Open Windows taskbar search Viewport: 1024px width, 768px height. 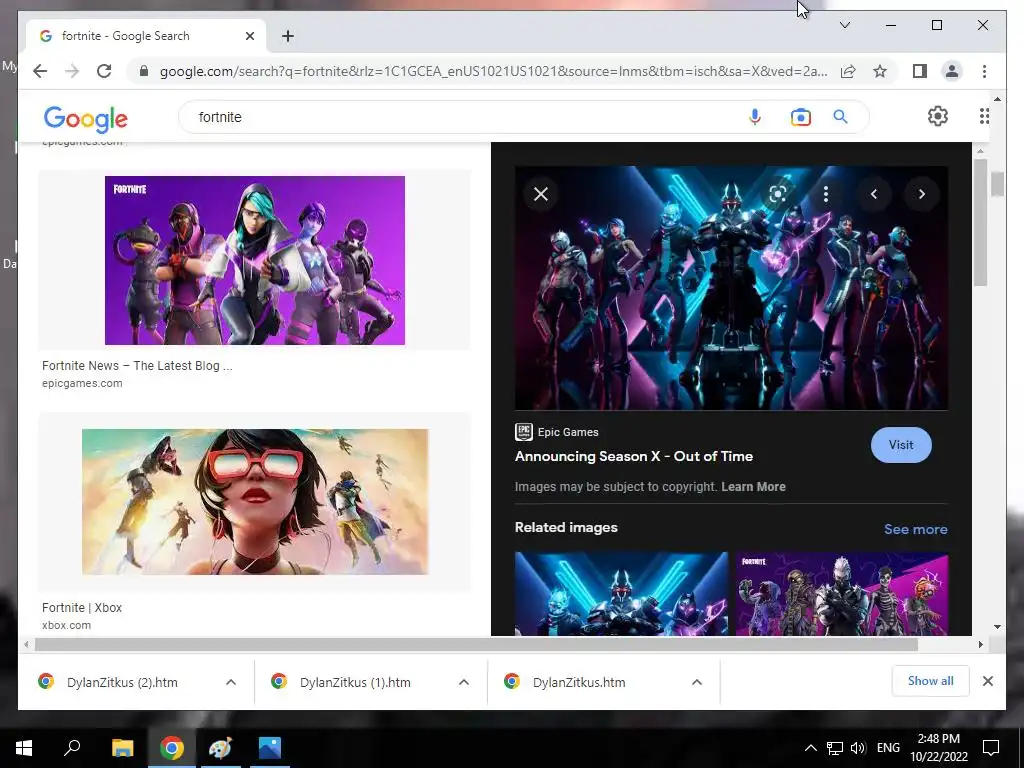pos(72,748)
